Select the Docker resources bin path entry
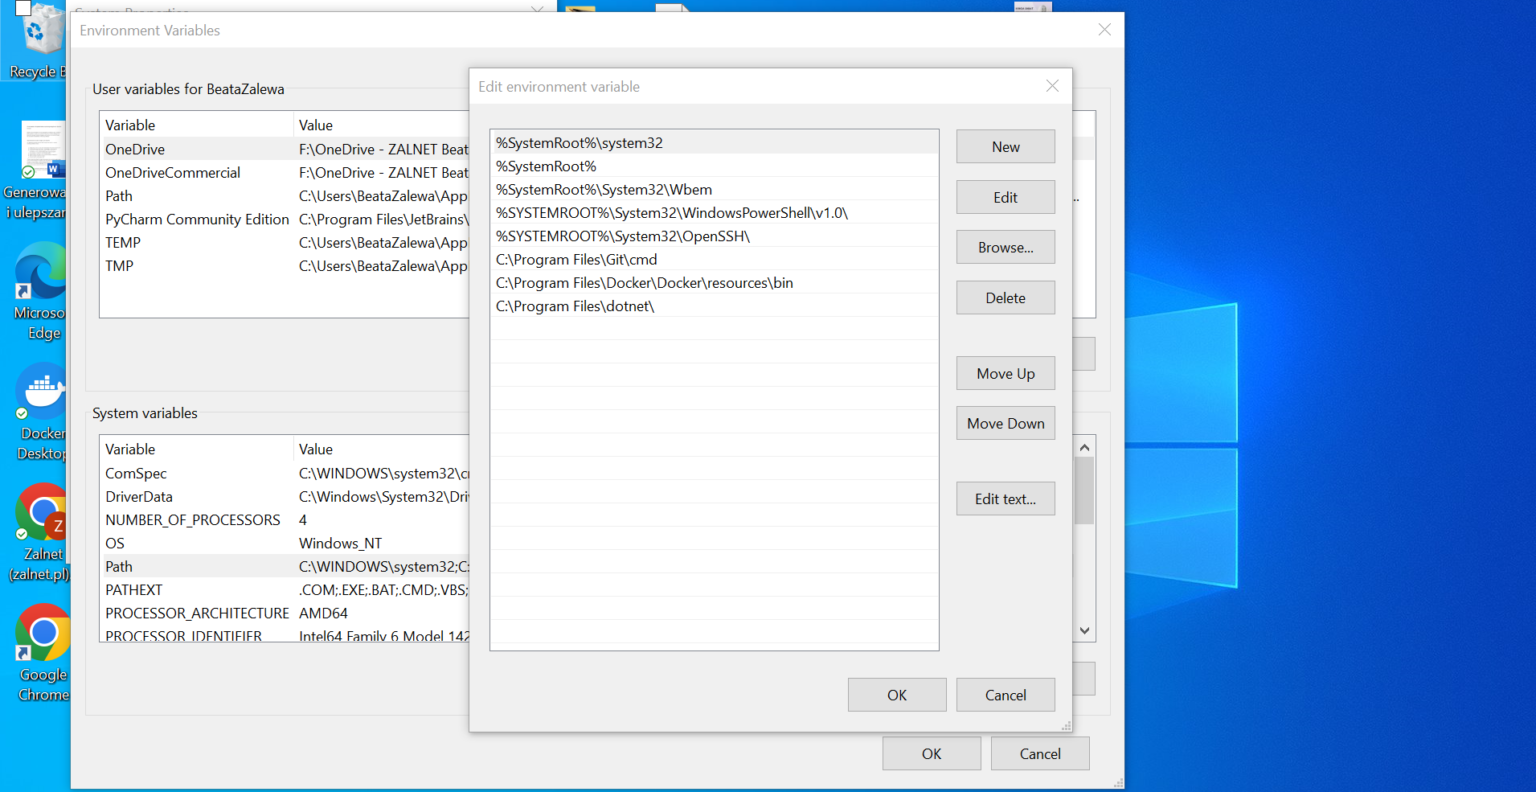This screenshot has width=1536, height=792. (644, 283)
